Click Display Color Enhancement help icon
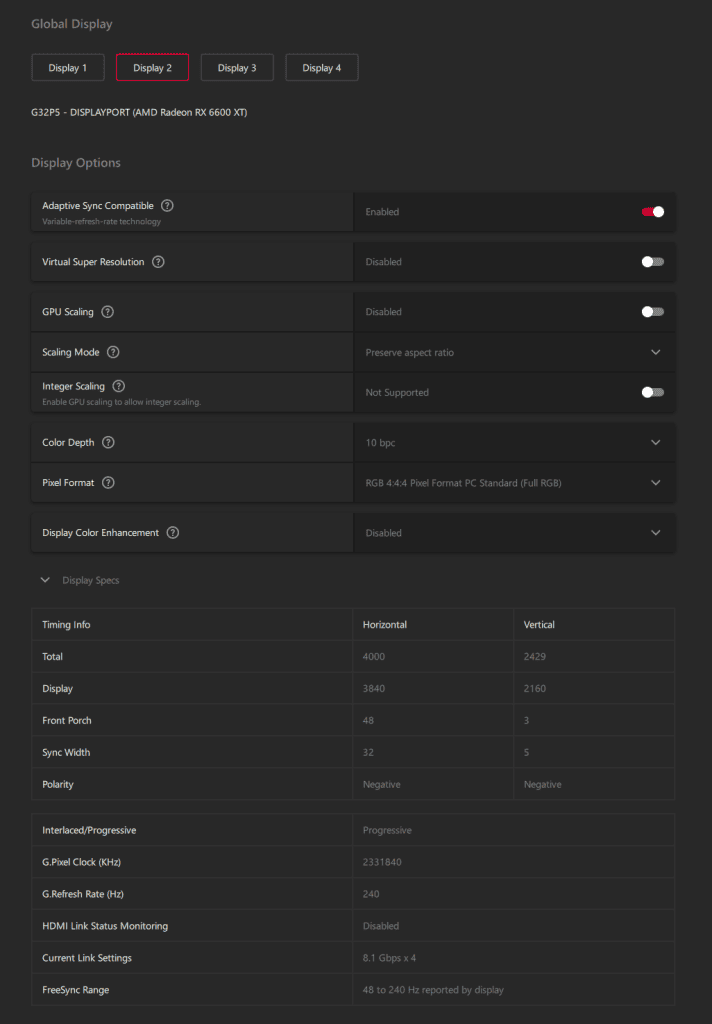Viewport: 712px width, 1024px height. (173, 533)
